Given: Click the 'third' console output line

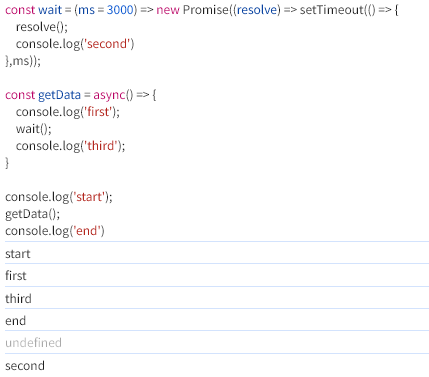Looking at the screenshot, I should [217, 298].
